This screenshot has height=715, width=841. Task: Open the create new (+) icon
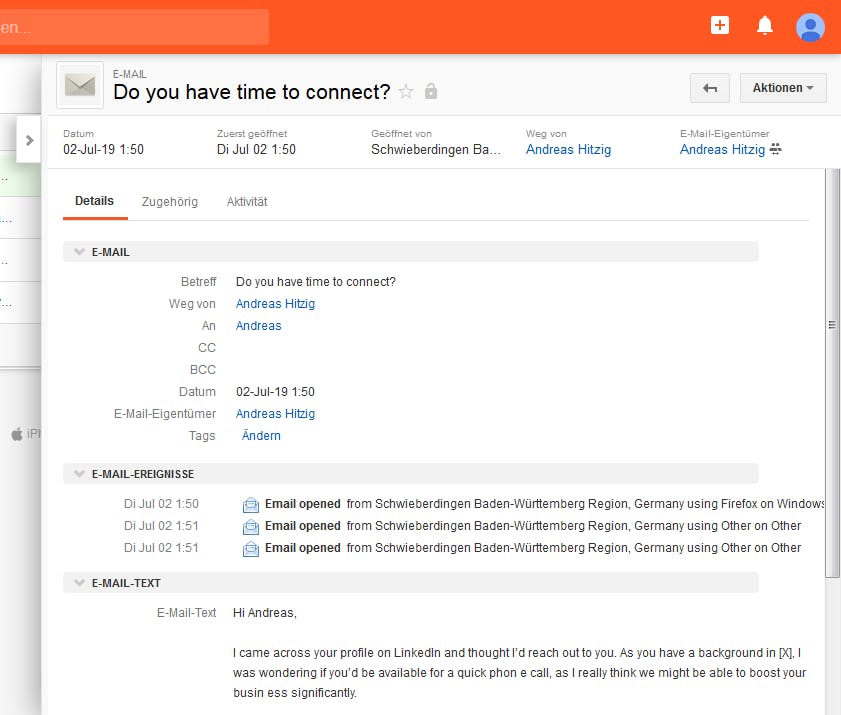719,25
